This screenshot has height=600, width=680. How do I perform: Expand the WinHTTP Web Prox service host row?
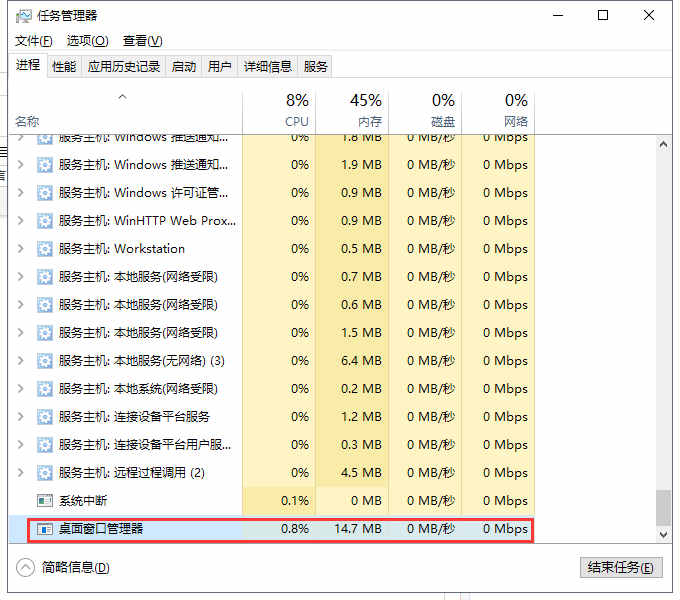[x=20, y=221]
